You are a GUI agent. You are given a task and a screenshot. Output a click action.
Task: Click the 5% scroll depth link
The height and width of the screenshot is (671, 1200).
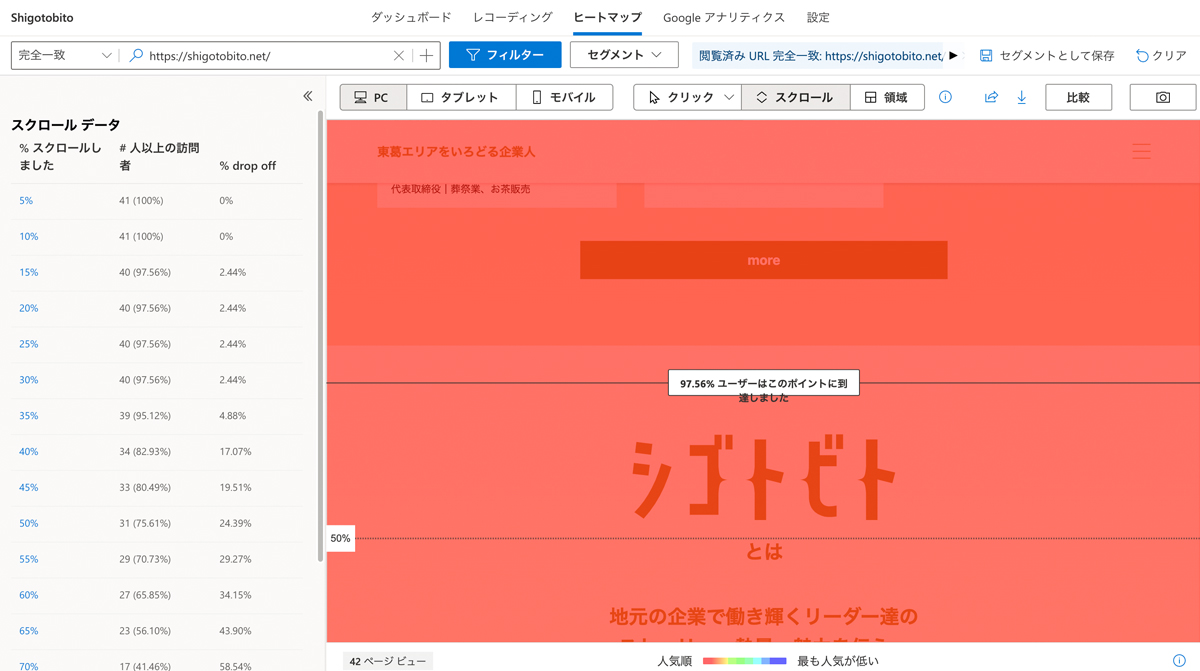point(26,201)
